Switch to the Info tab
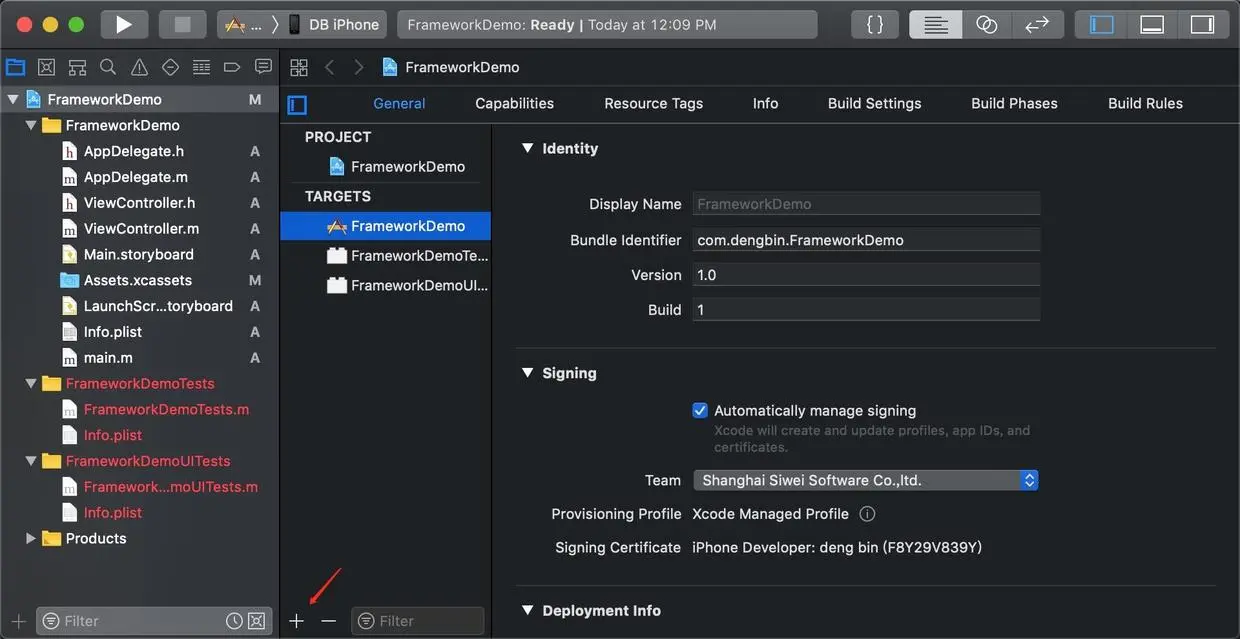Viewport: 1240px width, 639px height. pyautogui.click(x=765, y=103)
